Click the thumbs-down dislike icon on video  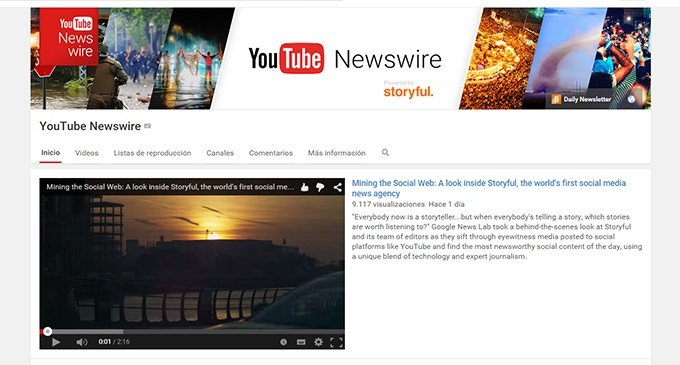[320, 187]
